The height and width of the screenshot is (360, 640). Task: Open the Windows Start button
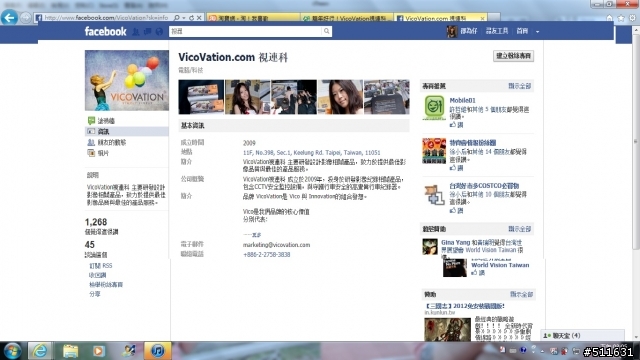(12, 351)
